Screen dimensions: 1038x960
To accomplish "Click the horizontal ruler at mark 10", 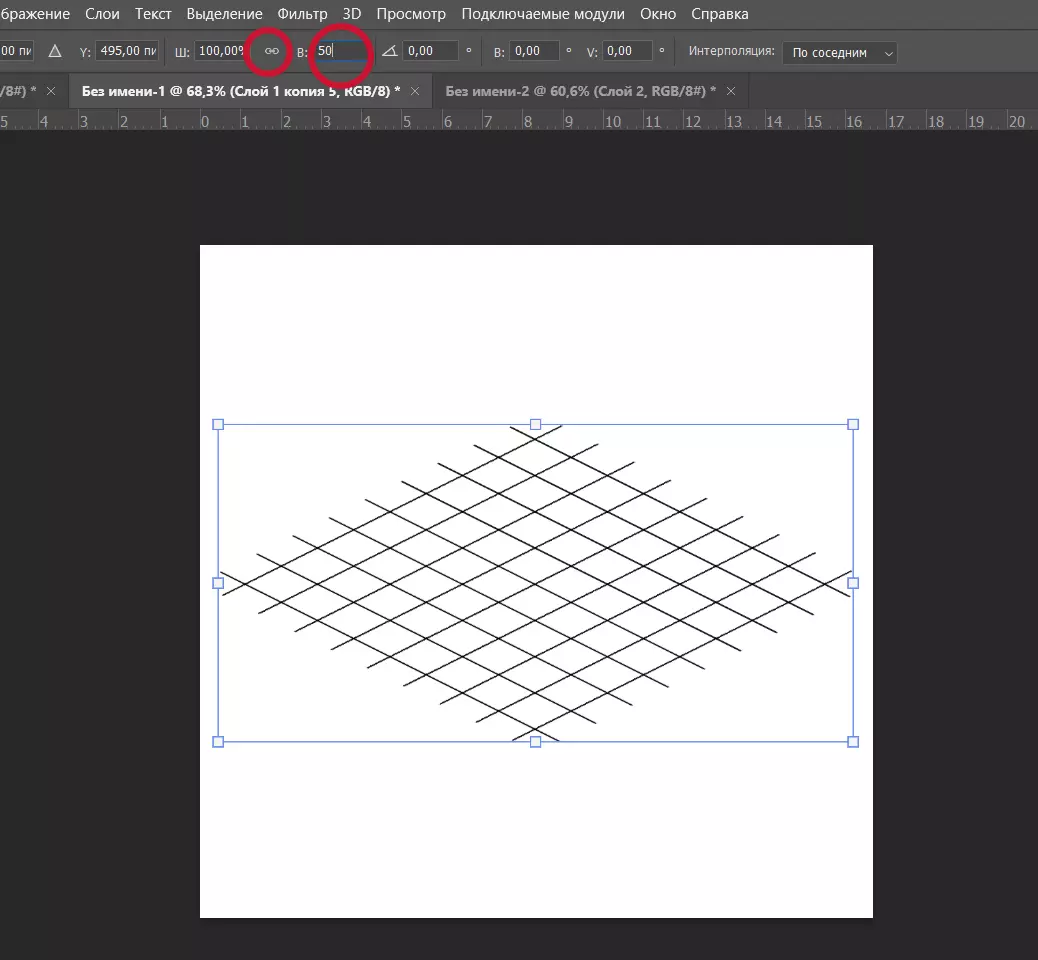I will point(613,122).
